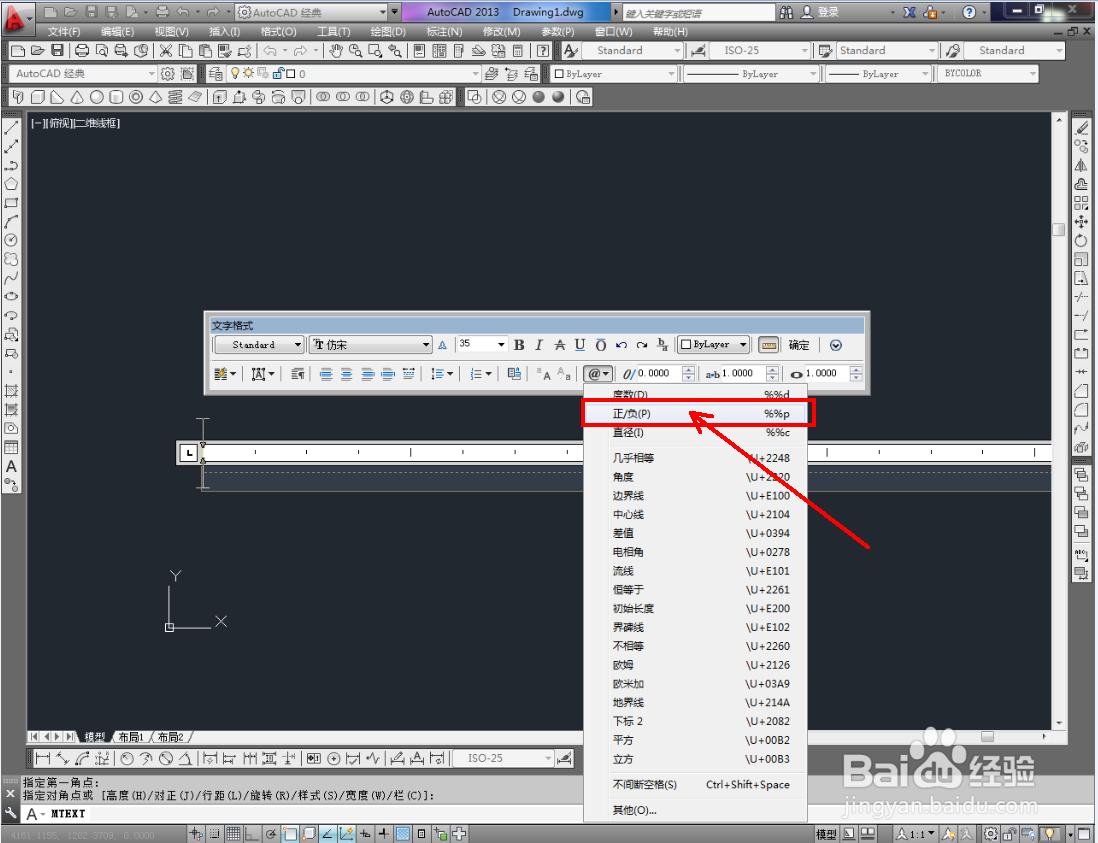Select the multiline text A tool
This screenshot has height=843, width=1098.
point(11,466)
